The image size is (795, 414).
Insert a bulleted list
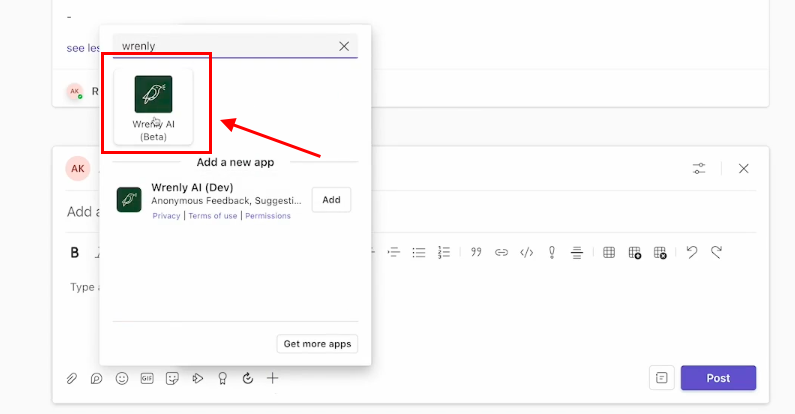[419, 252]
